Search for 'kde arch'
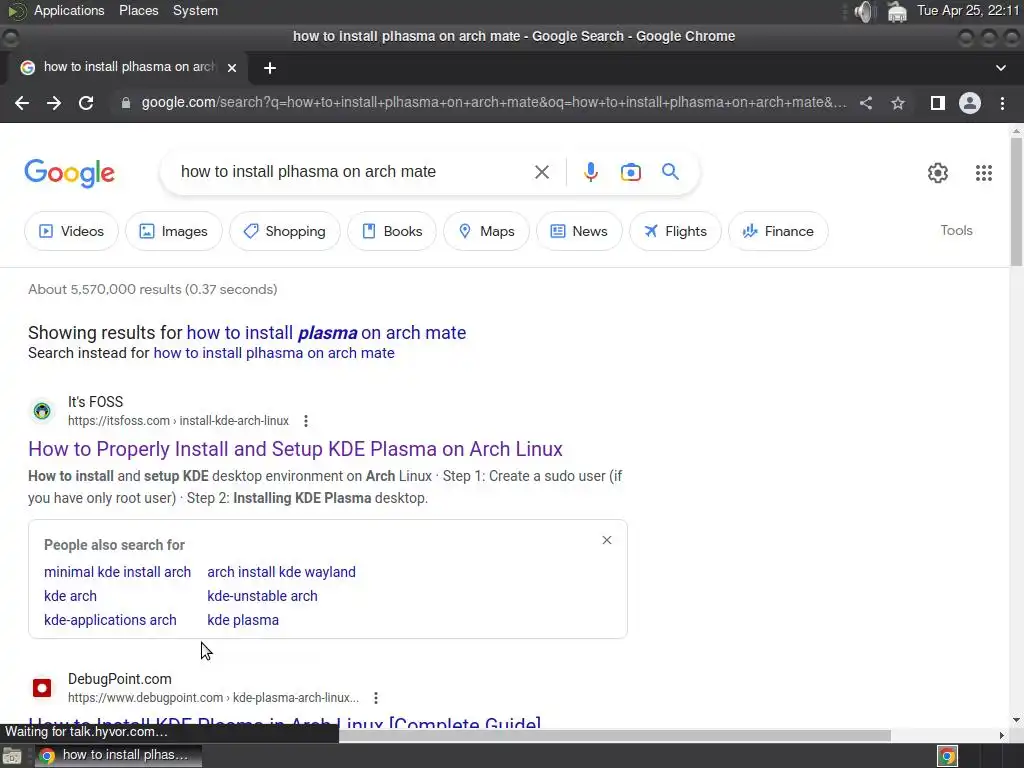Viewport: 1024px width, 768px height. coord(71,596)
